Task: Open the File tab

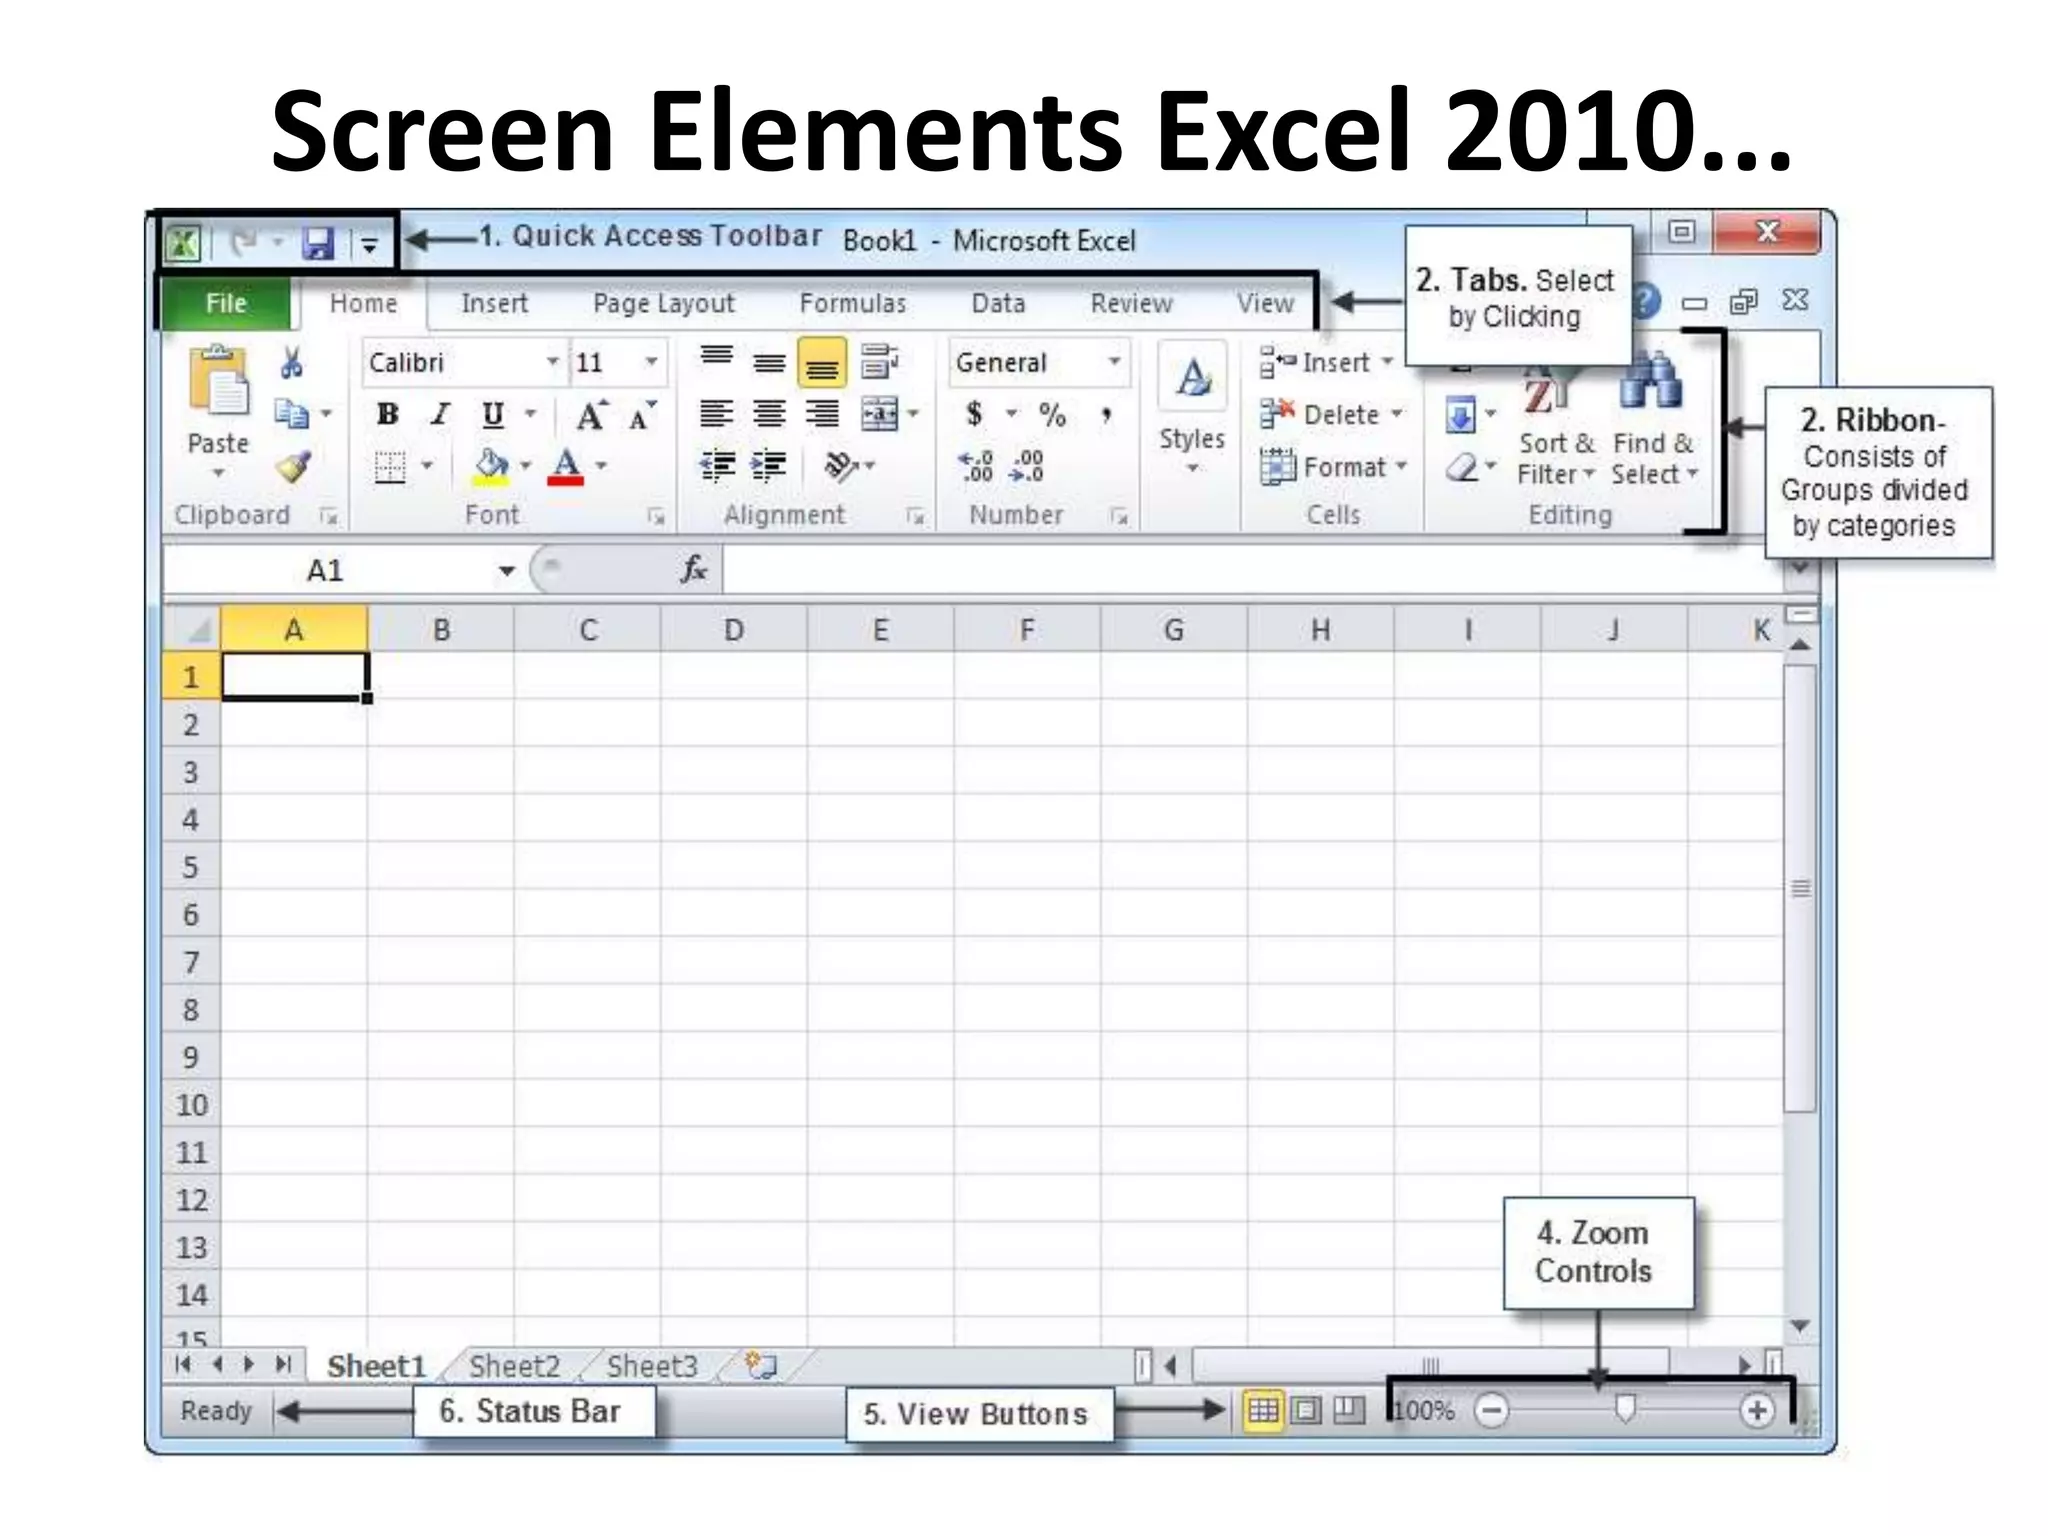Action: (226, 303)
